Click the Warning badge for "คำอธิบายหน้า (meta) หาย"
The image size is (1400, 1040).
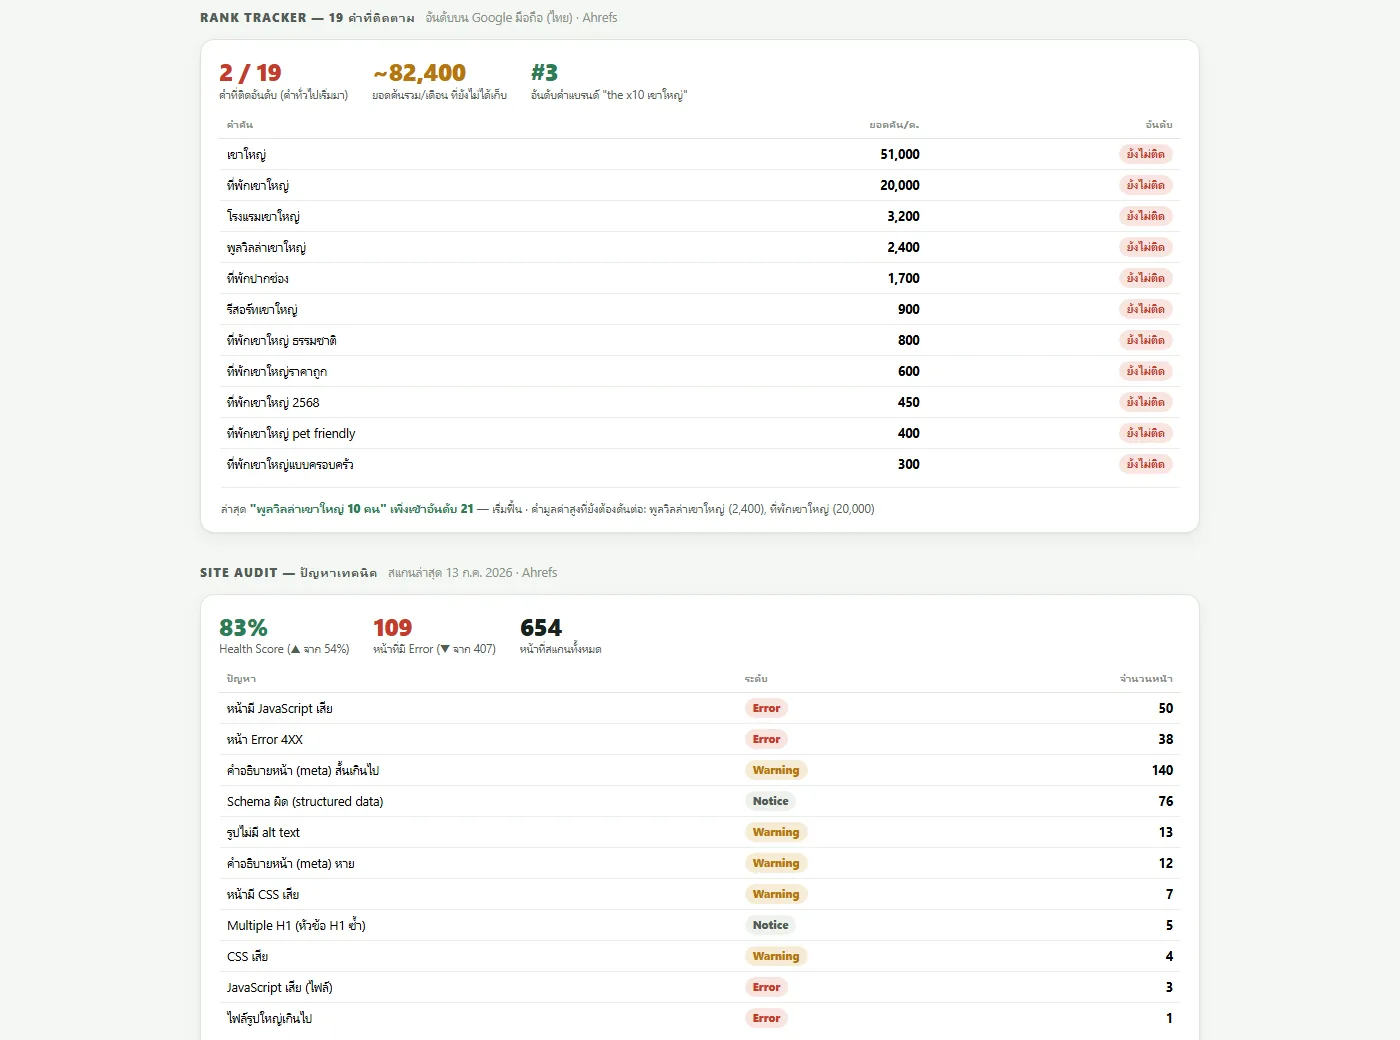(776, 863)
